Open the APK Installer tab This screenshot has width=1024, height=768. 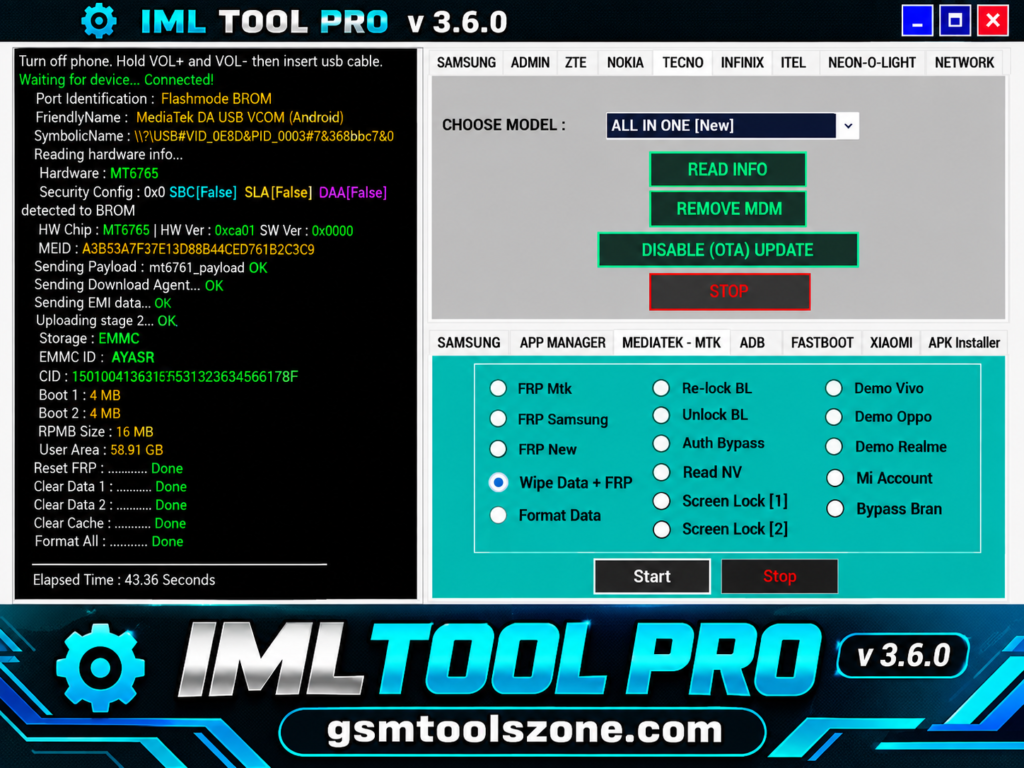(x=964, y=343)
